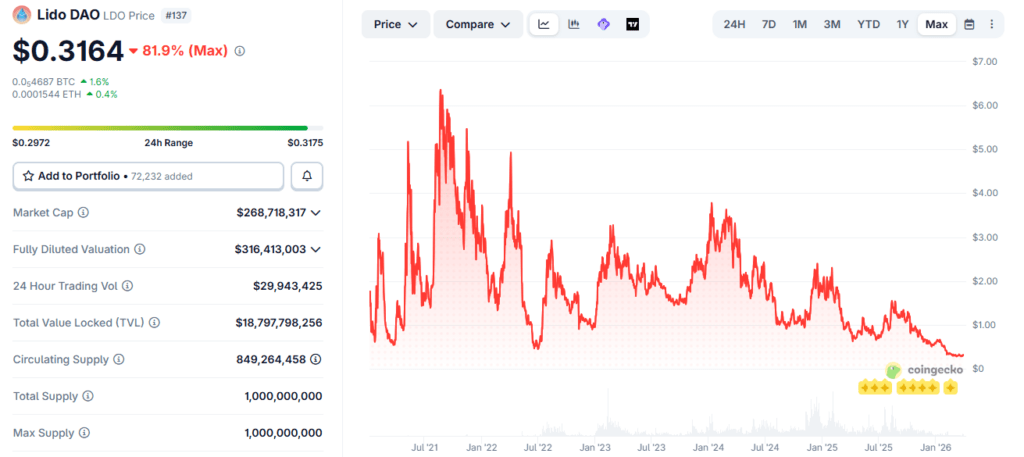The height and width of the screenshot is (457, 1024).
Task: Open TradingView chart mode
Action: point(633,24)
